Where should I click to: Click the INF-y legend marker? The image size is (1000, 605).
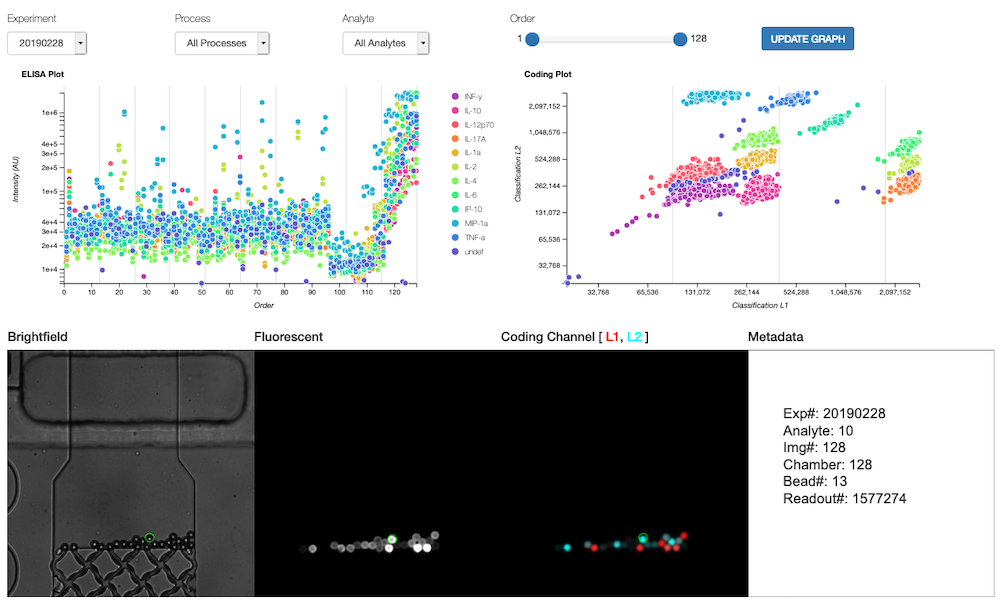[x=457, y=96]
